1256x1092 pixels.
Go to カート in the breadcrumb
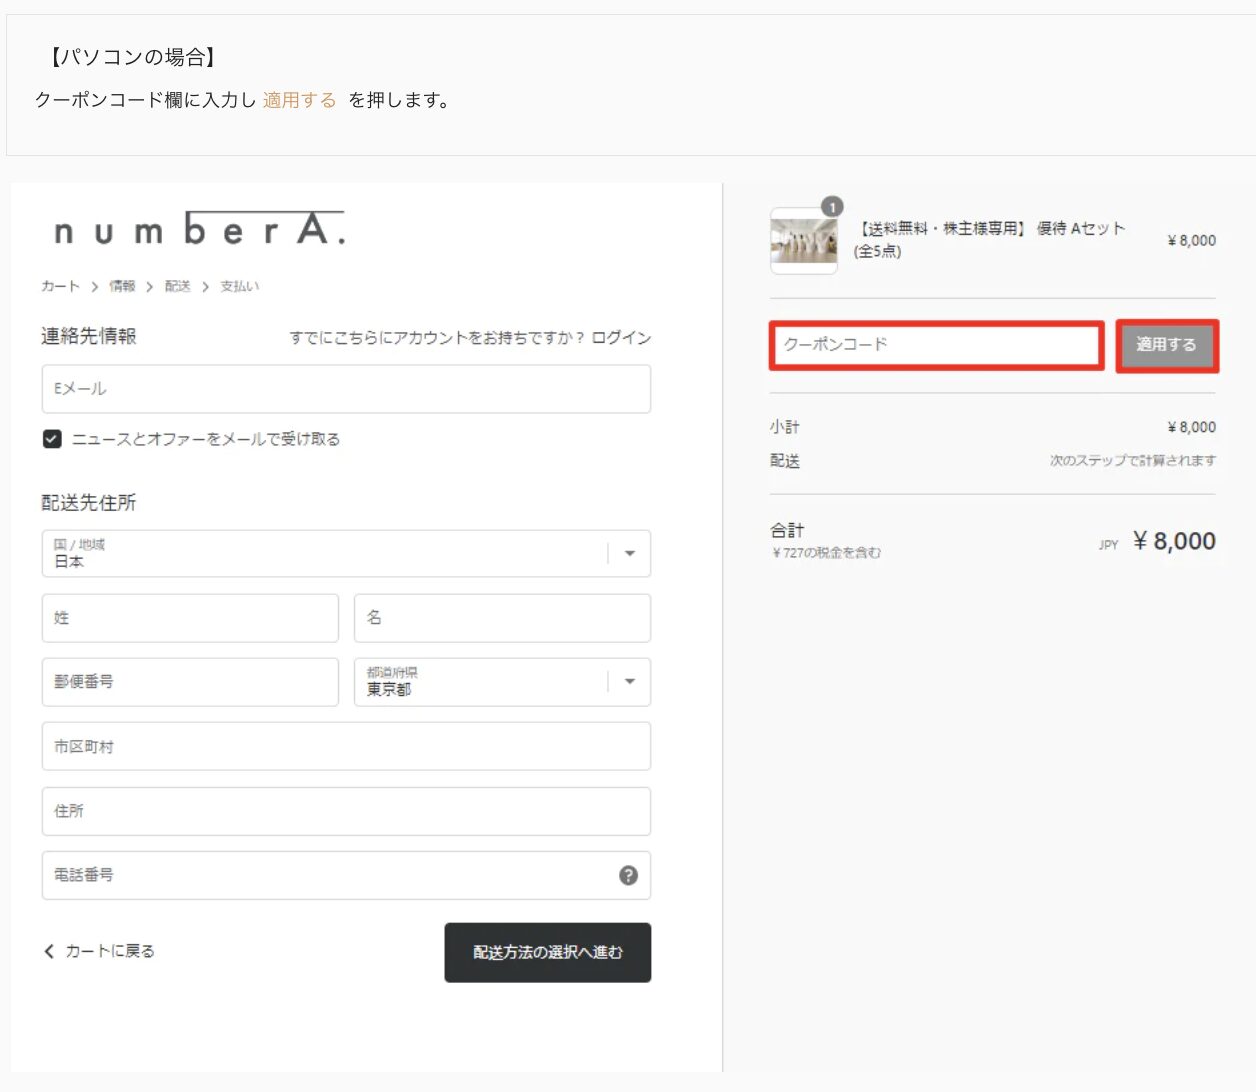coord(60,286)
